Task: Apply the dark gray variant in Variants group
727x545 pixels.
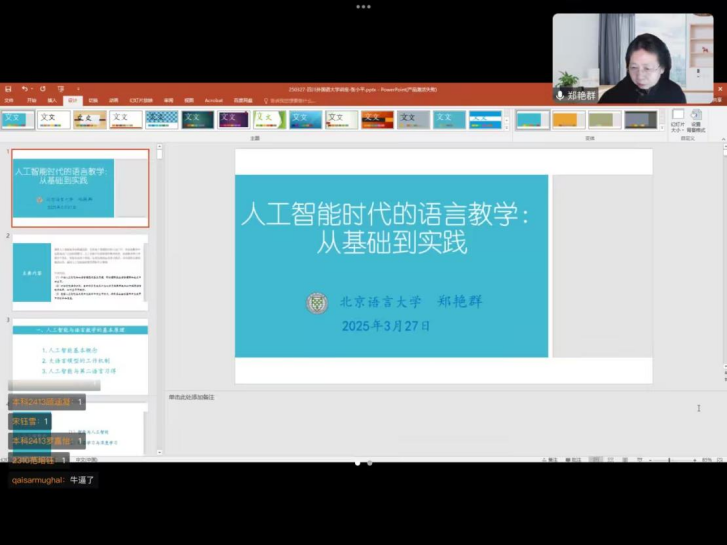Action: pos(640,120)
